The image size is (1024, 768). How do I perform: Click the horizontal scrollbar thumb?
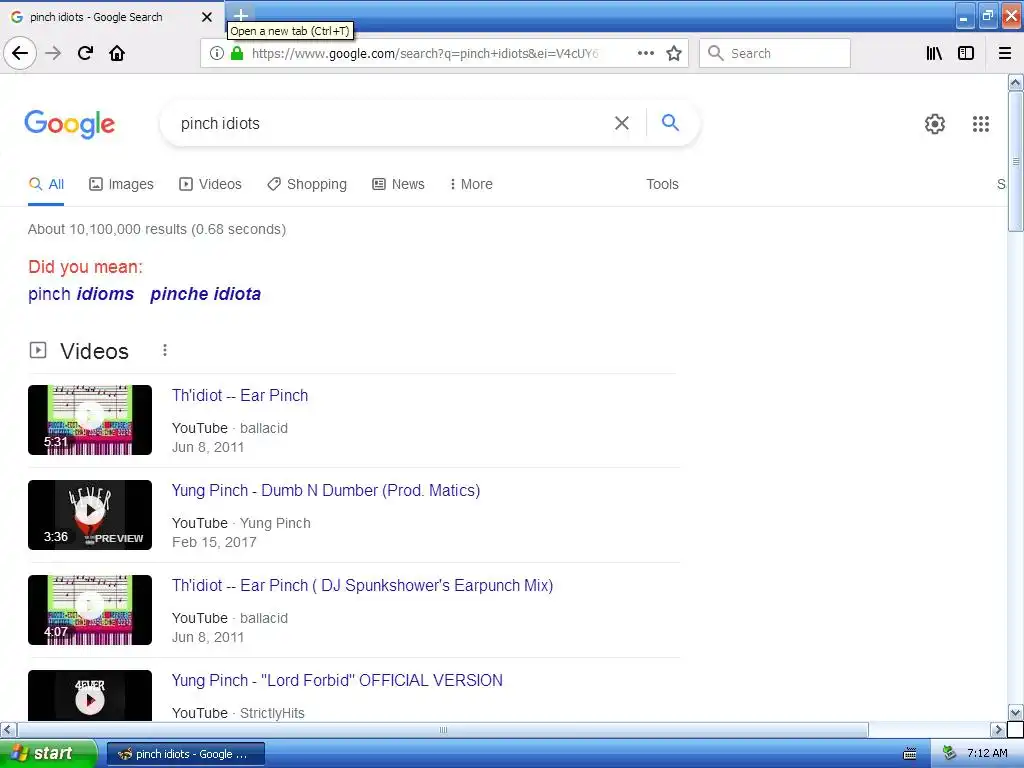[443, 729]
